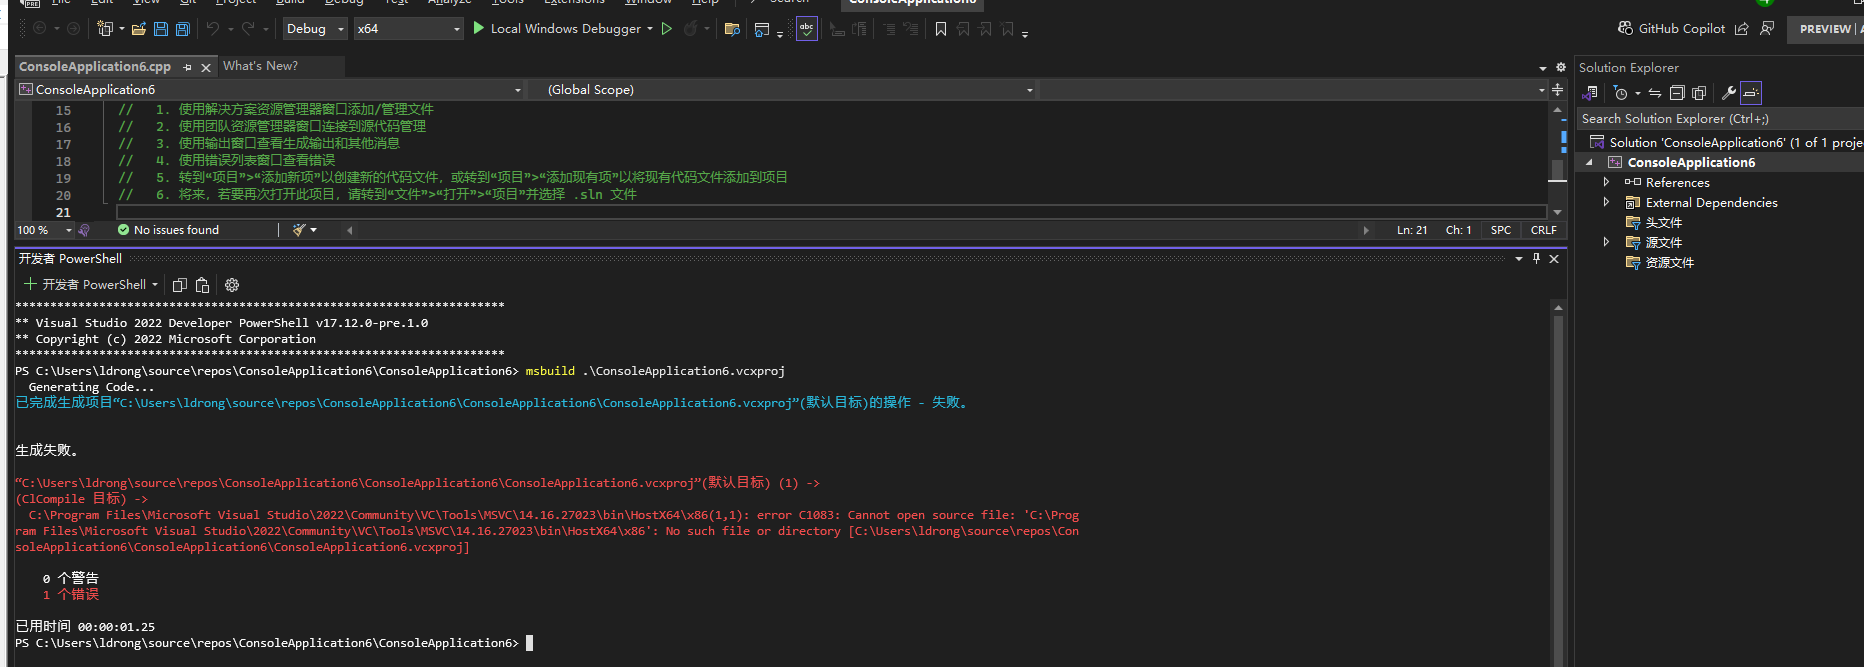Click the Redo arrow icon

click(248, 29)
